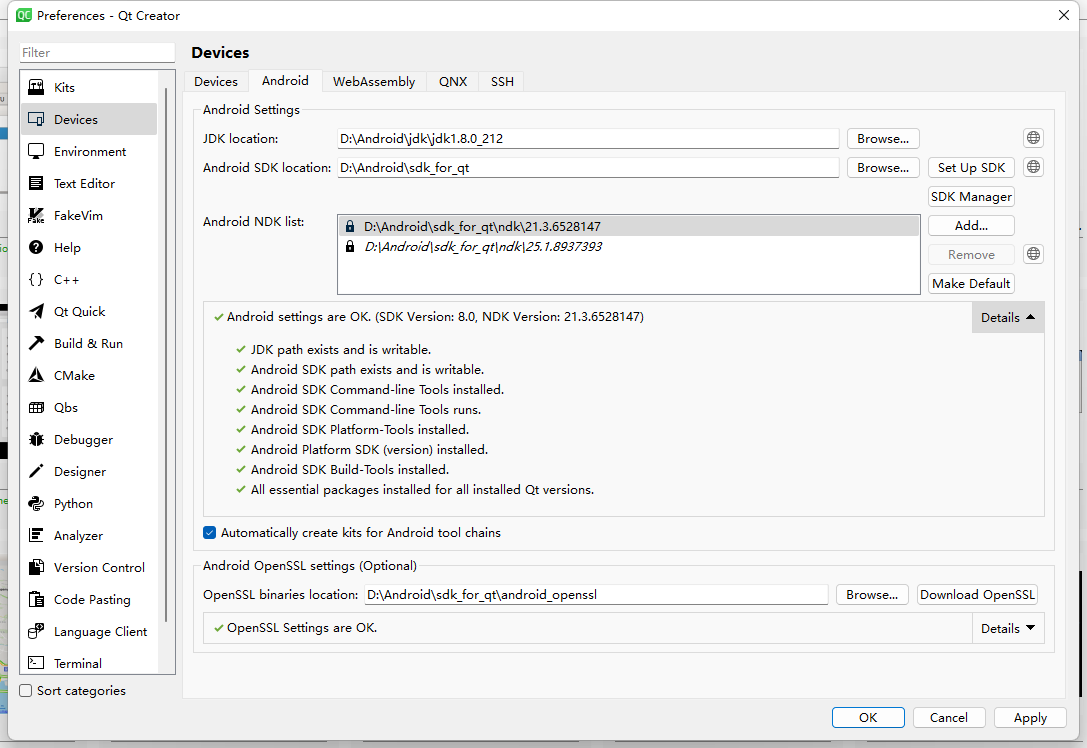Open Build & Run hammer icon

36,343
